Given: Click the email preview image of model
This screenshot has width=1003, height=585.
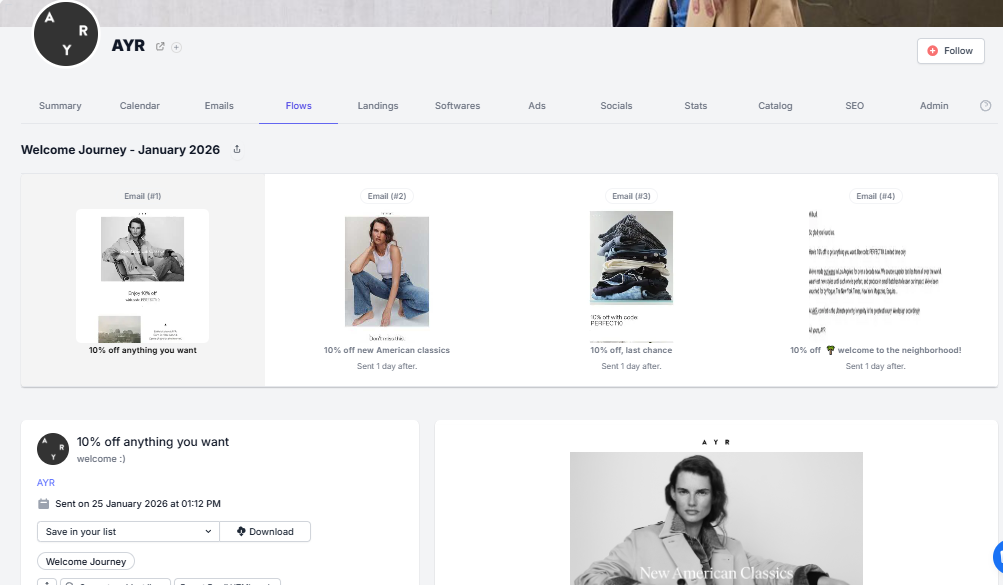Looking at the screenshot, I should (716, 519).
